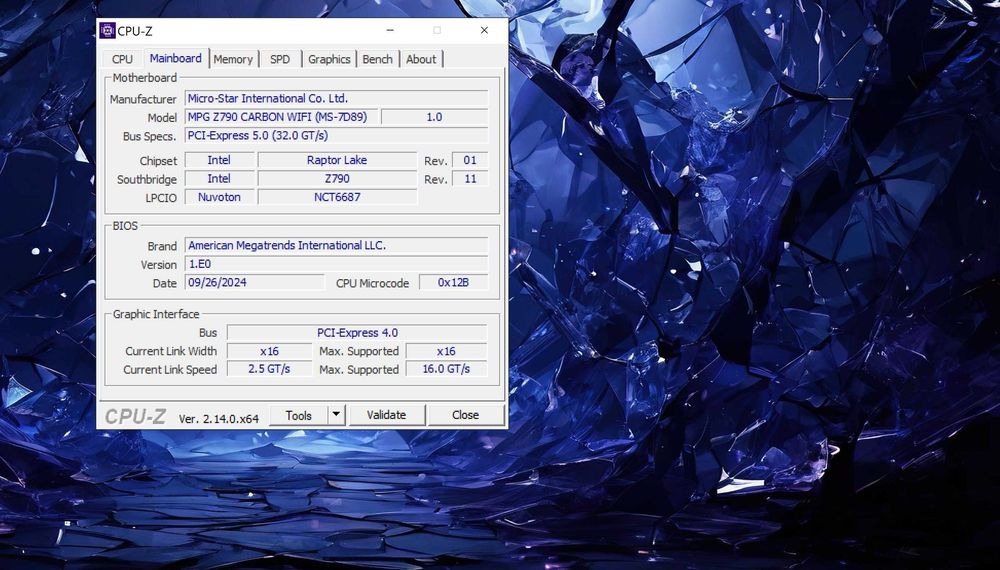Switch to the CPU tab
Viewport: 1000px width, 570px height.
[x=122, y=59]
